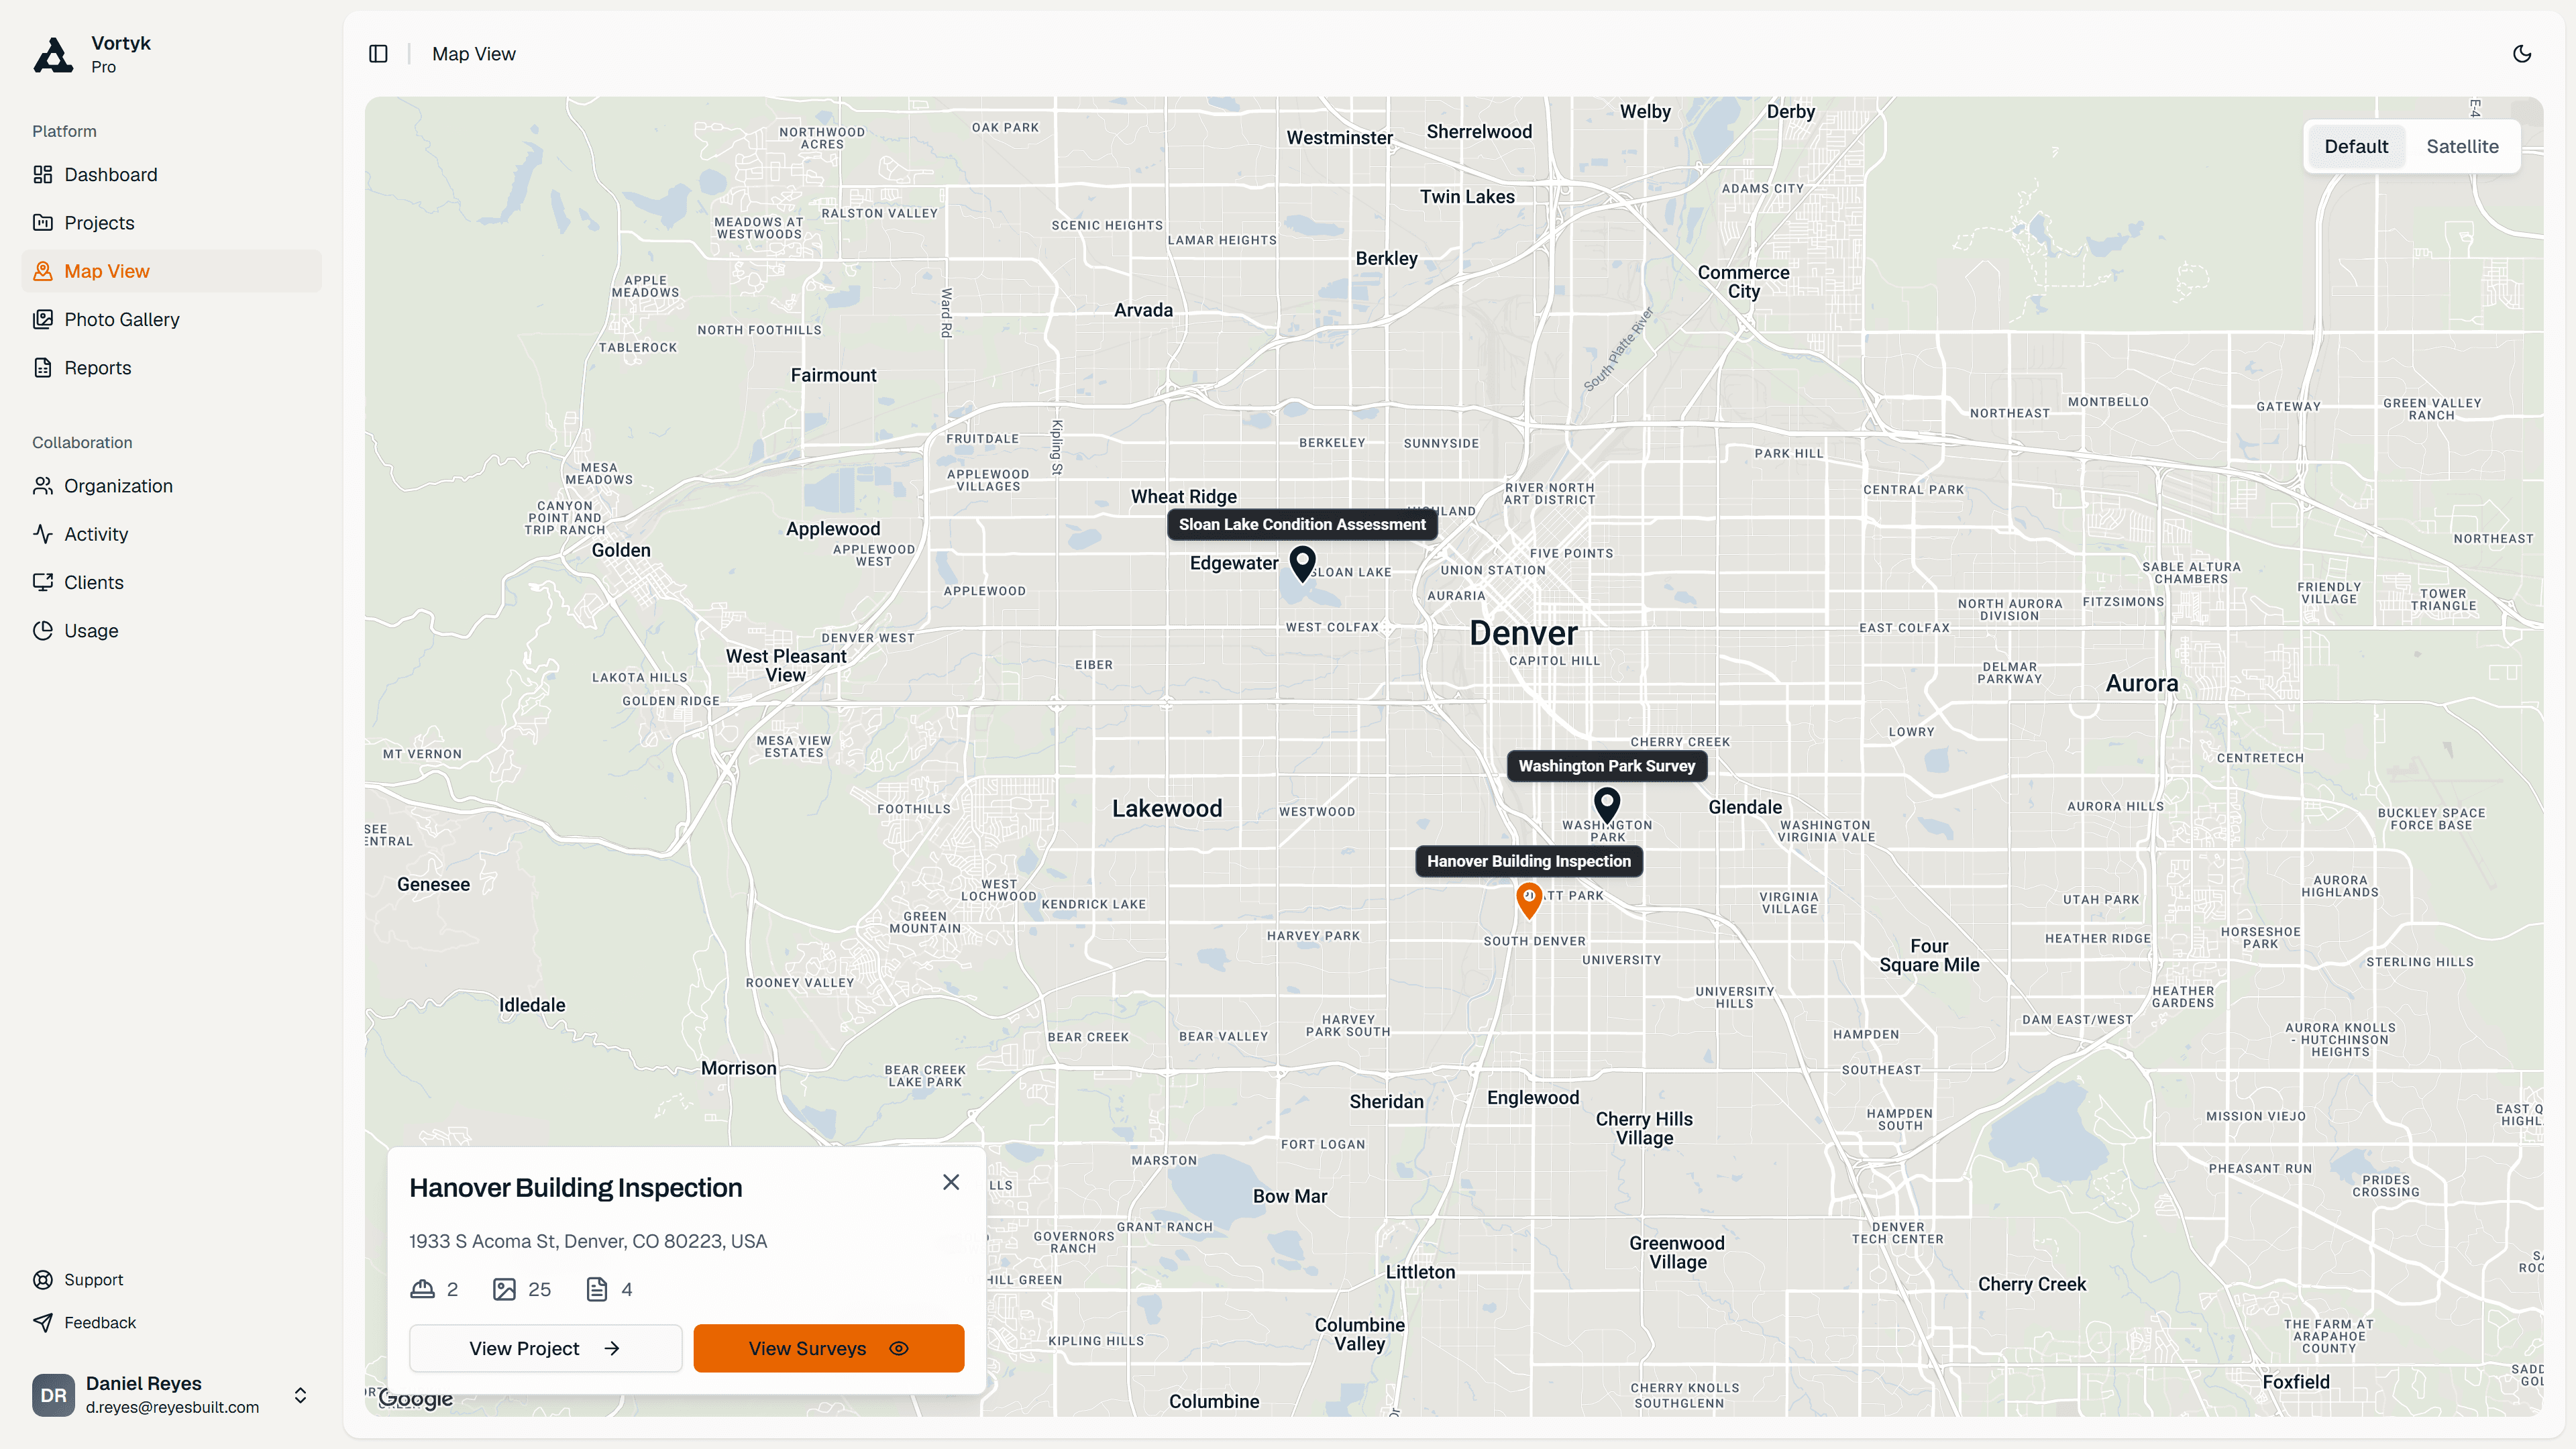Viewport: 2576px width, 1449px height.
Task: Open the Activity pulse icon
Action: click(x=43, y=534)
